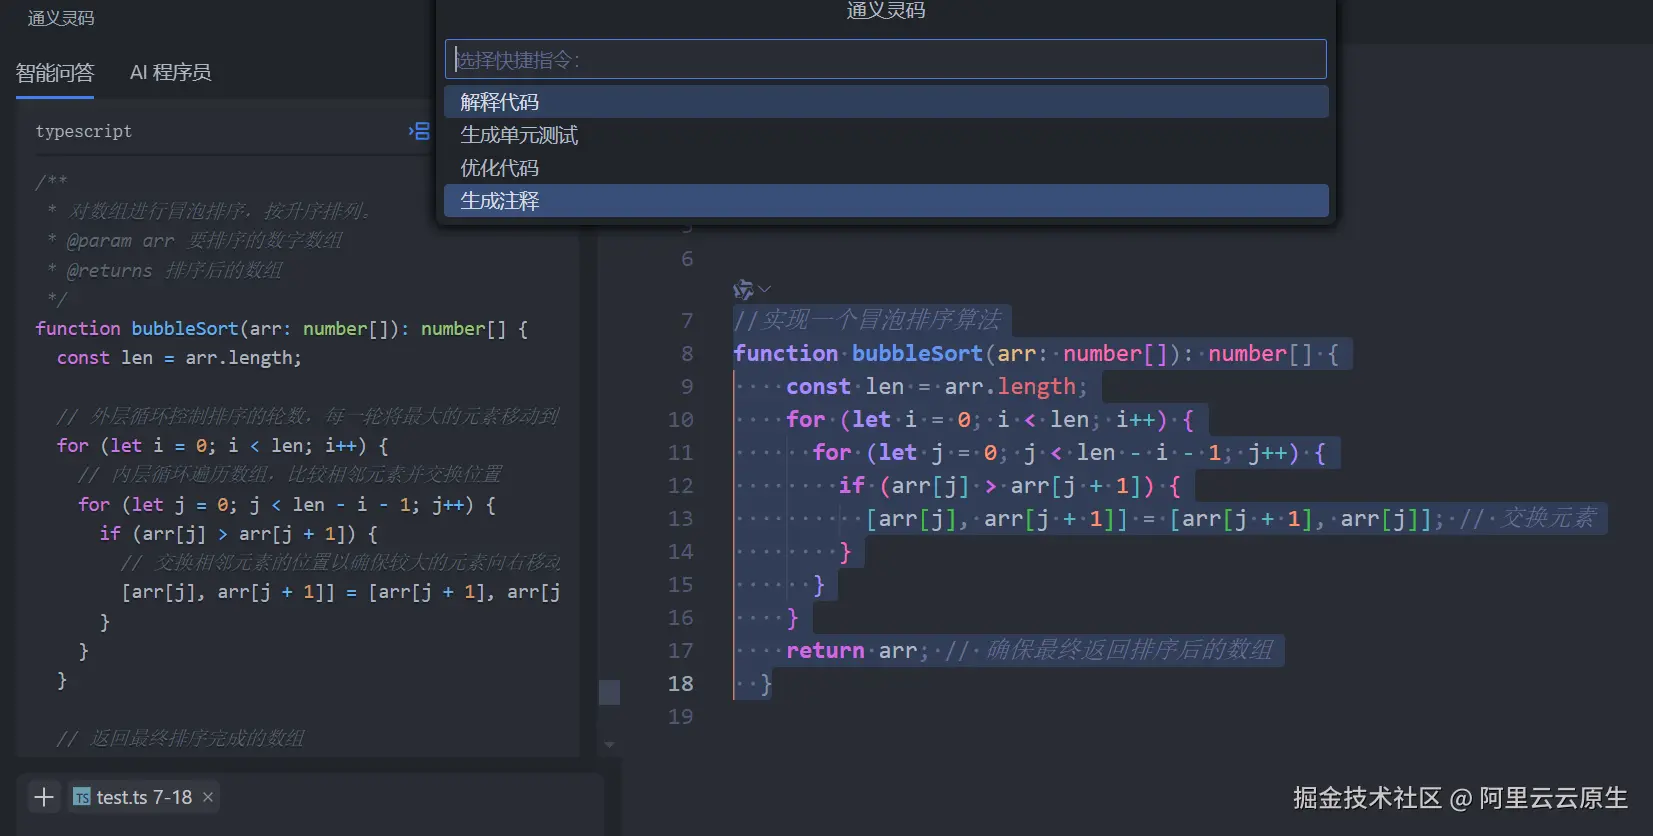
Task: Click line number 13 in the gutter
Action: pyautogui.click(x=681, y=518)
